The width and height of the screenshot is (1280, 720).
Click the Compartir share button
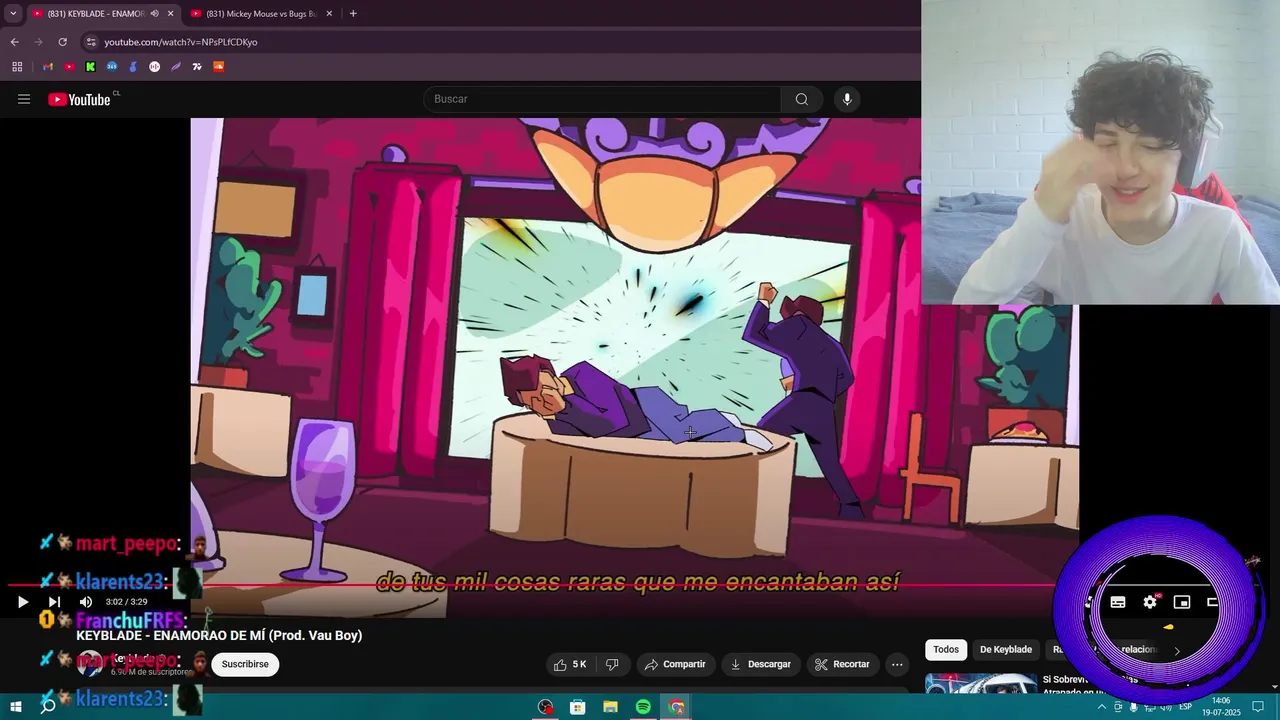(675, 664)
